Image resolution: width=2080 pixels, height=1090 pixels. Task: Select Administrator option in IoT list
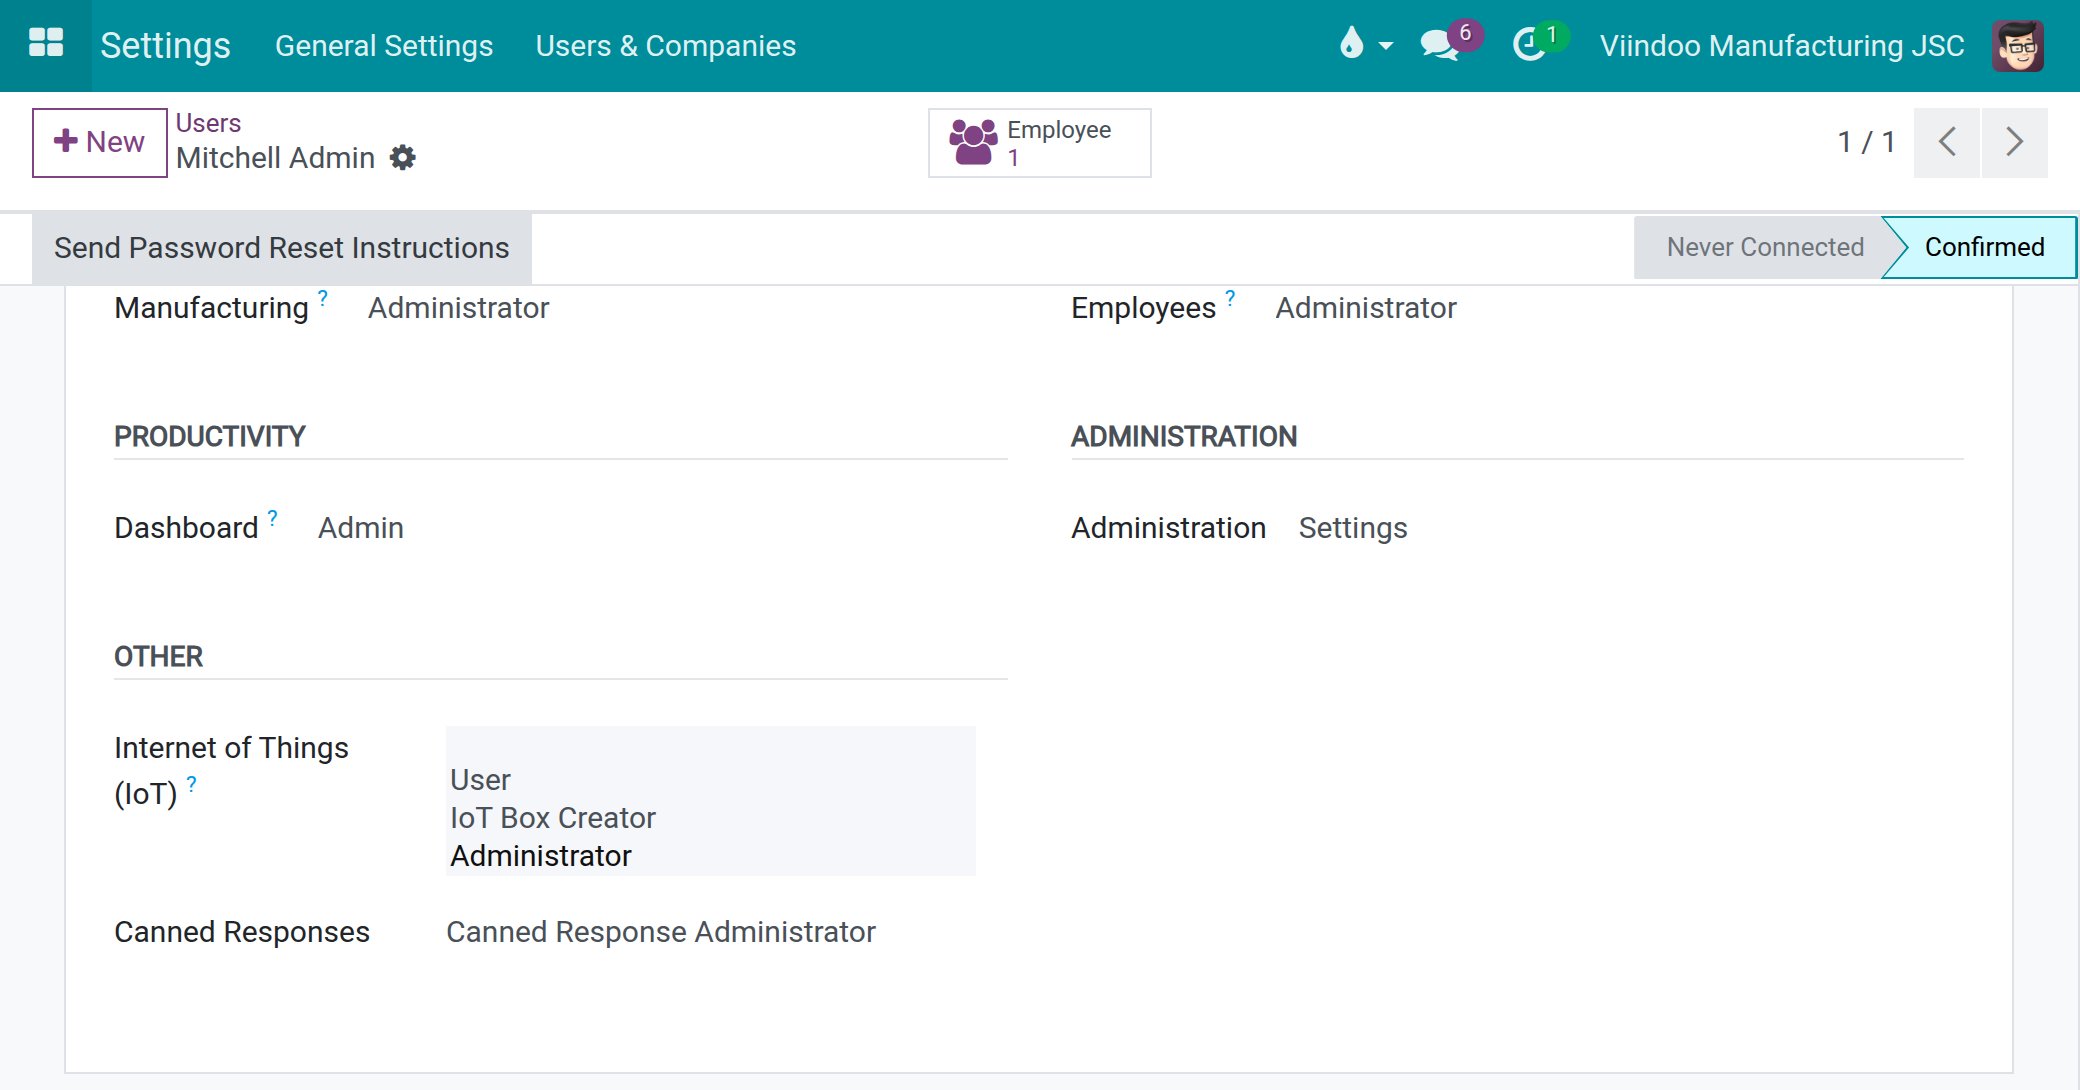pyautogui.click(x=541, y=856)
